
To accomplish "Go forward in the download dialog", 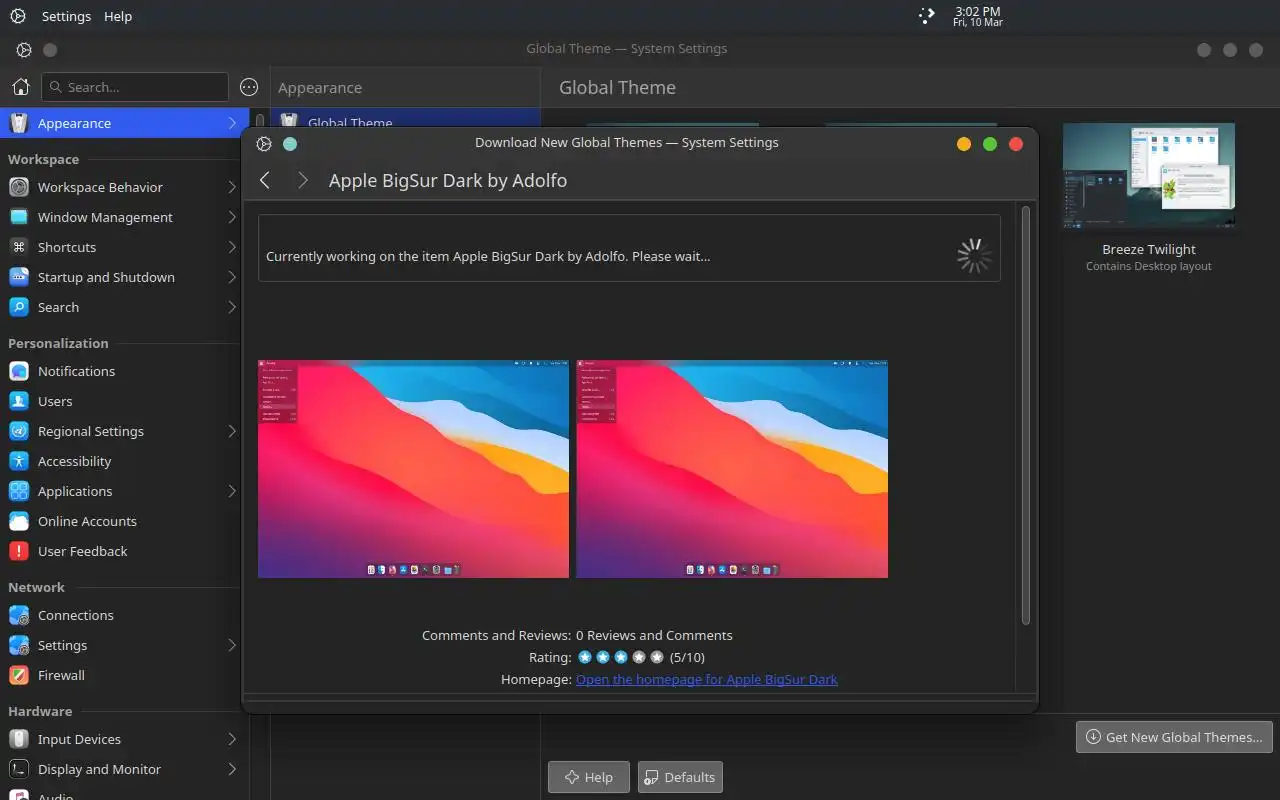I will [x=303, y=180].
